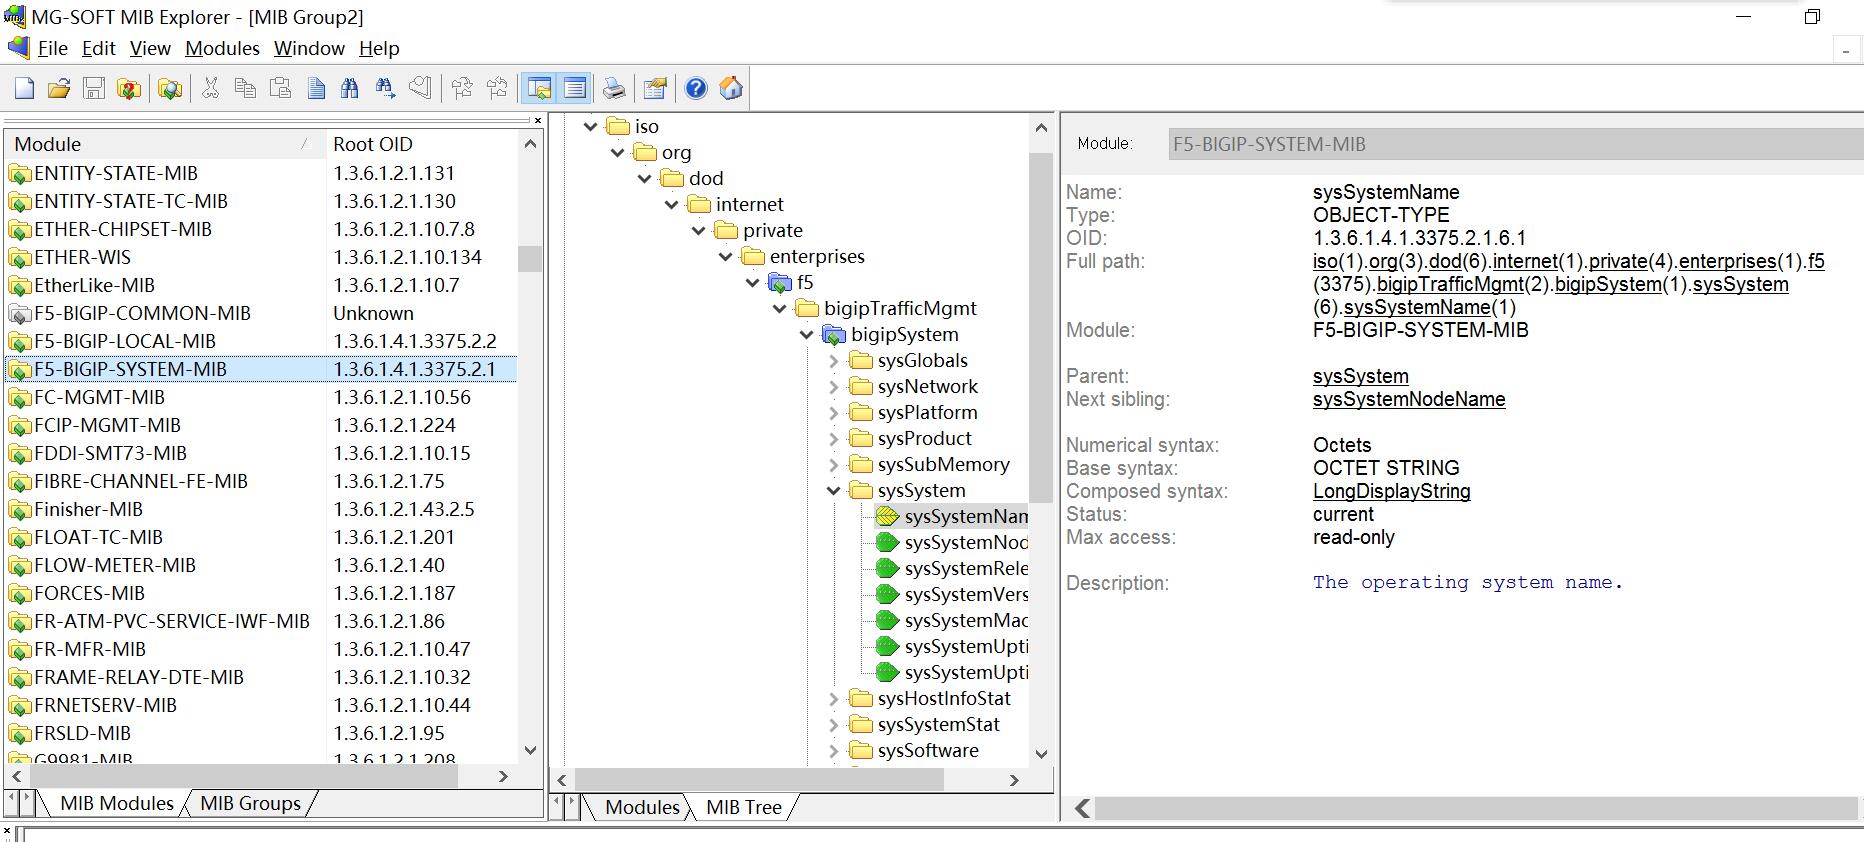Image resolution: width=1864 pixels, height=842 pixels.
Task: Follow the sysSystem parent link
Action: coord(1360,376)
